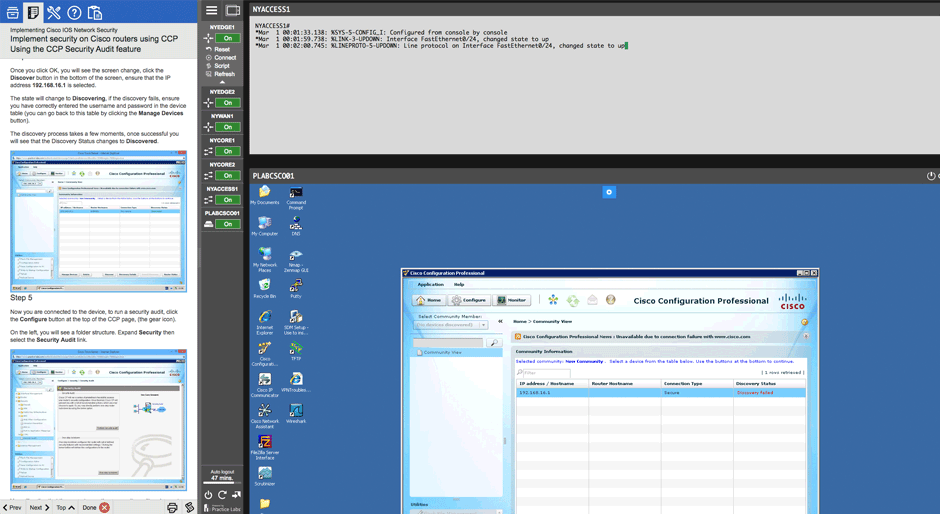The width and height of the screenshot is (940, 514).
Task: Print the lab guide with printer icon
Action: pos(172,507)
